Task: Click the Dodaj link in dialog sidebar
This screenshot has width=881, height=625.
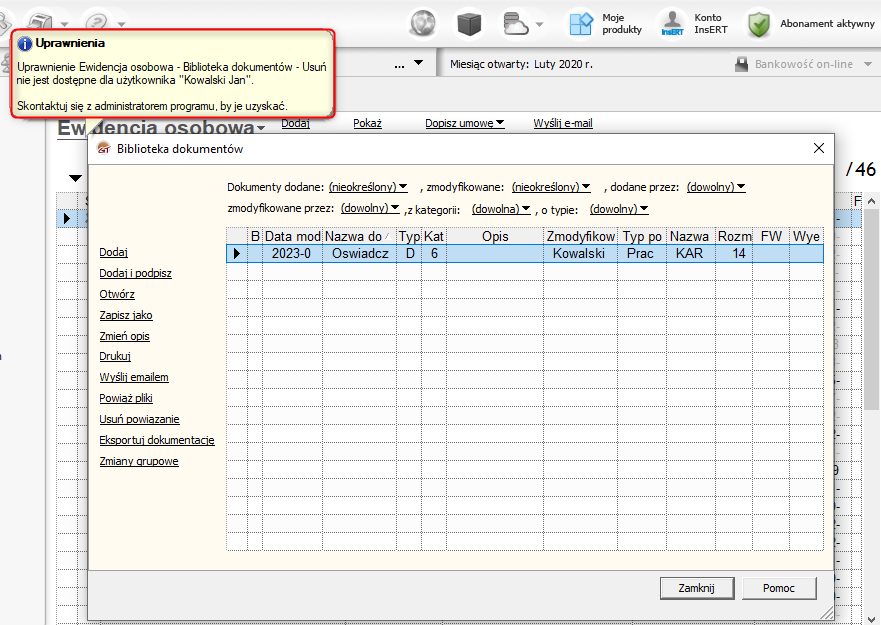Action: click(113, 252)
